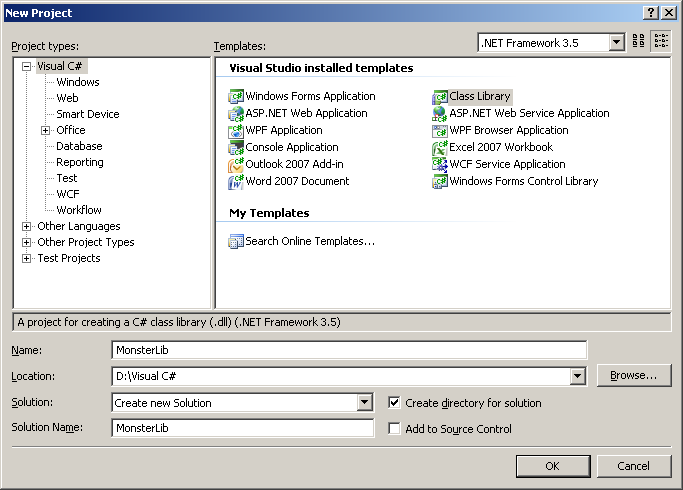This screenshot has width=683, height=490.
Task: Click into the project Name field
Action: coord(349,350)
